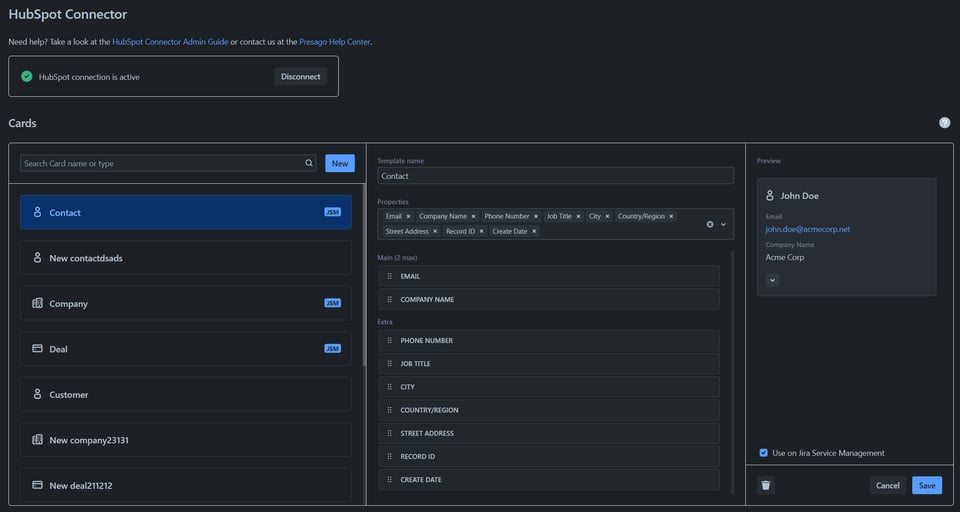This screenshot has height=512, width=960.
Task: Click drag handle of RECORD ID row
Action: [x=389, y=457]
